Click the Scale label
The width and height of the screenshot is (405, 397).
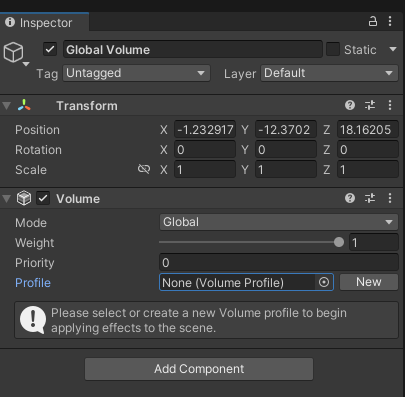pyautogui.click(x=31, y=170)
